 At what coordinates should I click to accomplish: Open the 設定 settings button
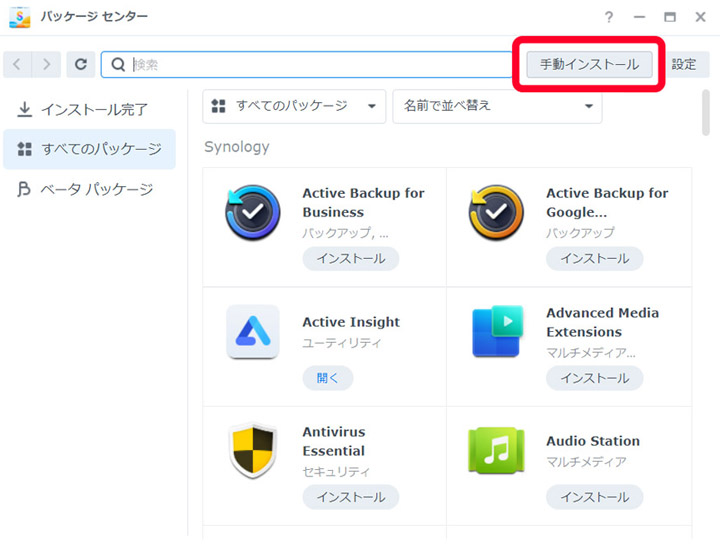click(x=684, y=64)
